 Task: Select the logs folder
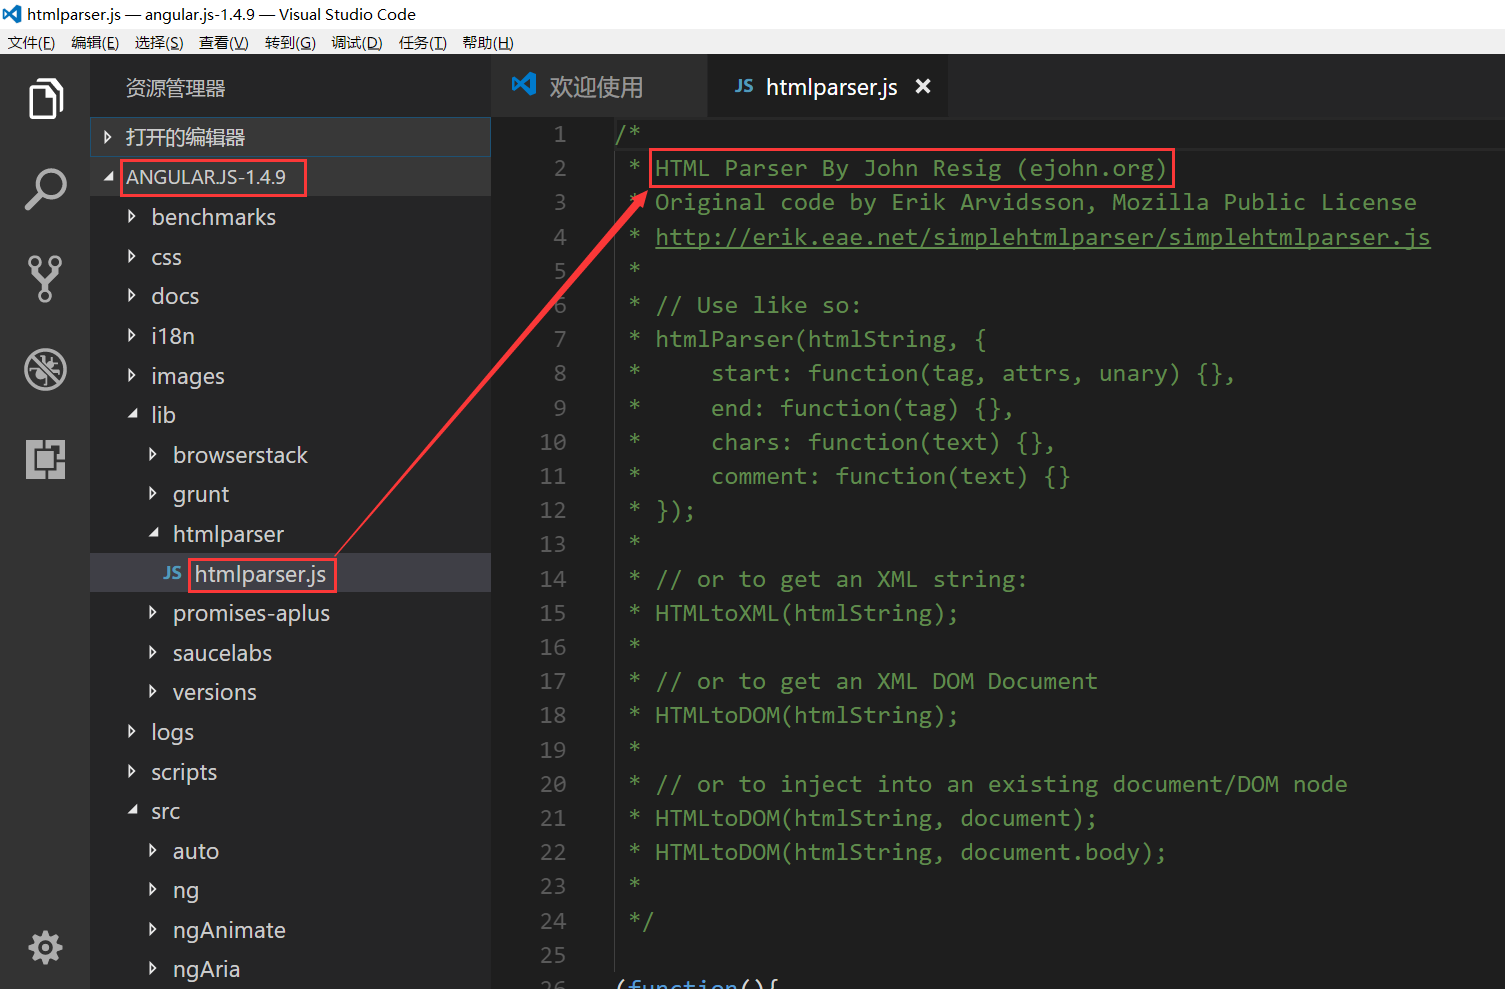pyautogui.click(x=290, y=732)
